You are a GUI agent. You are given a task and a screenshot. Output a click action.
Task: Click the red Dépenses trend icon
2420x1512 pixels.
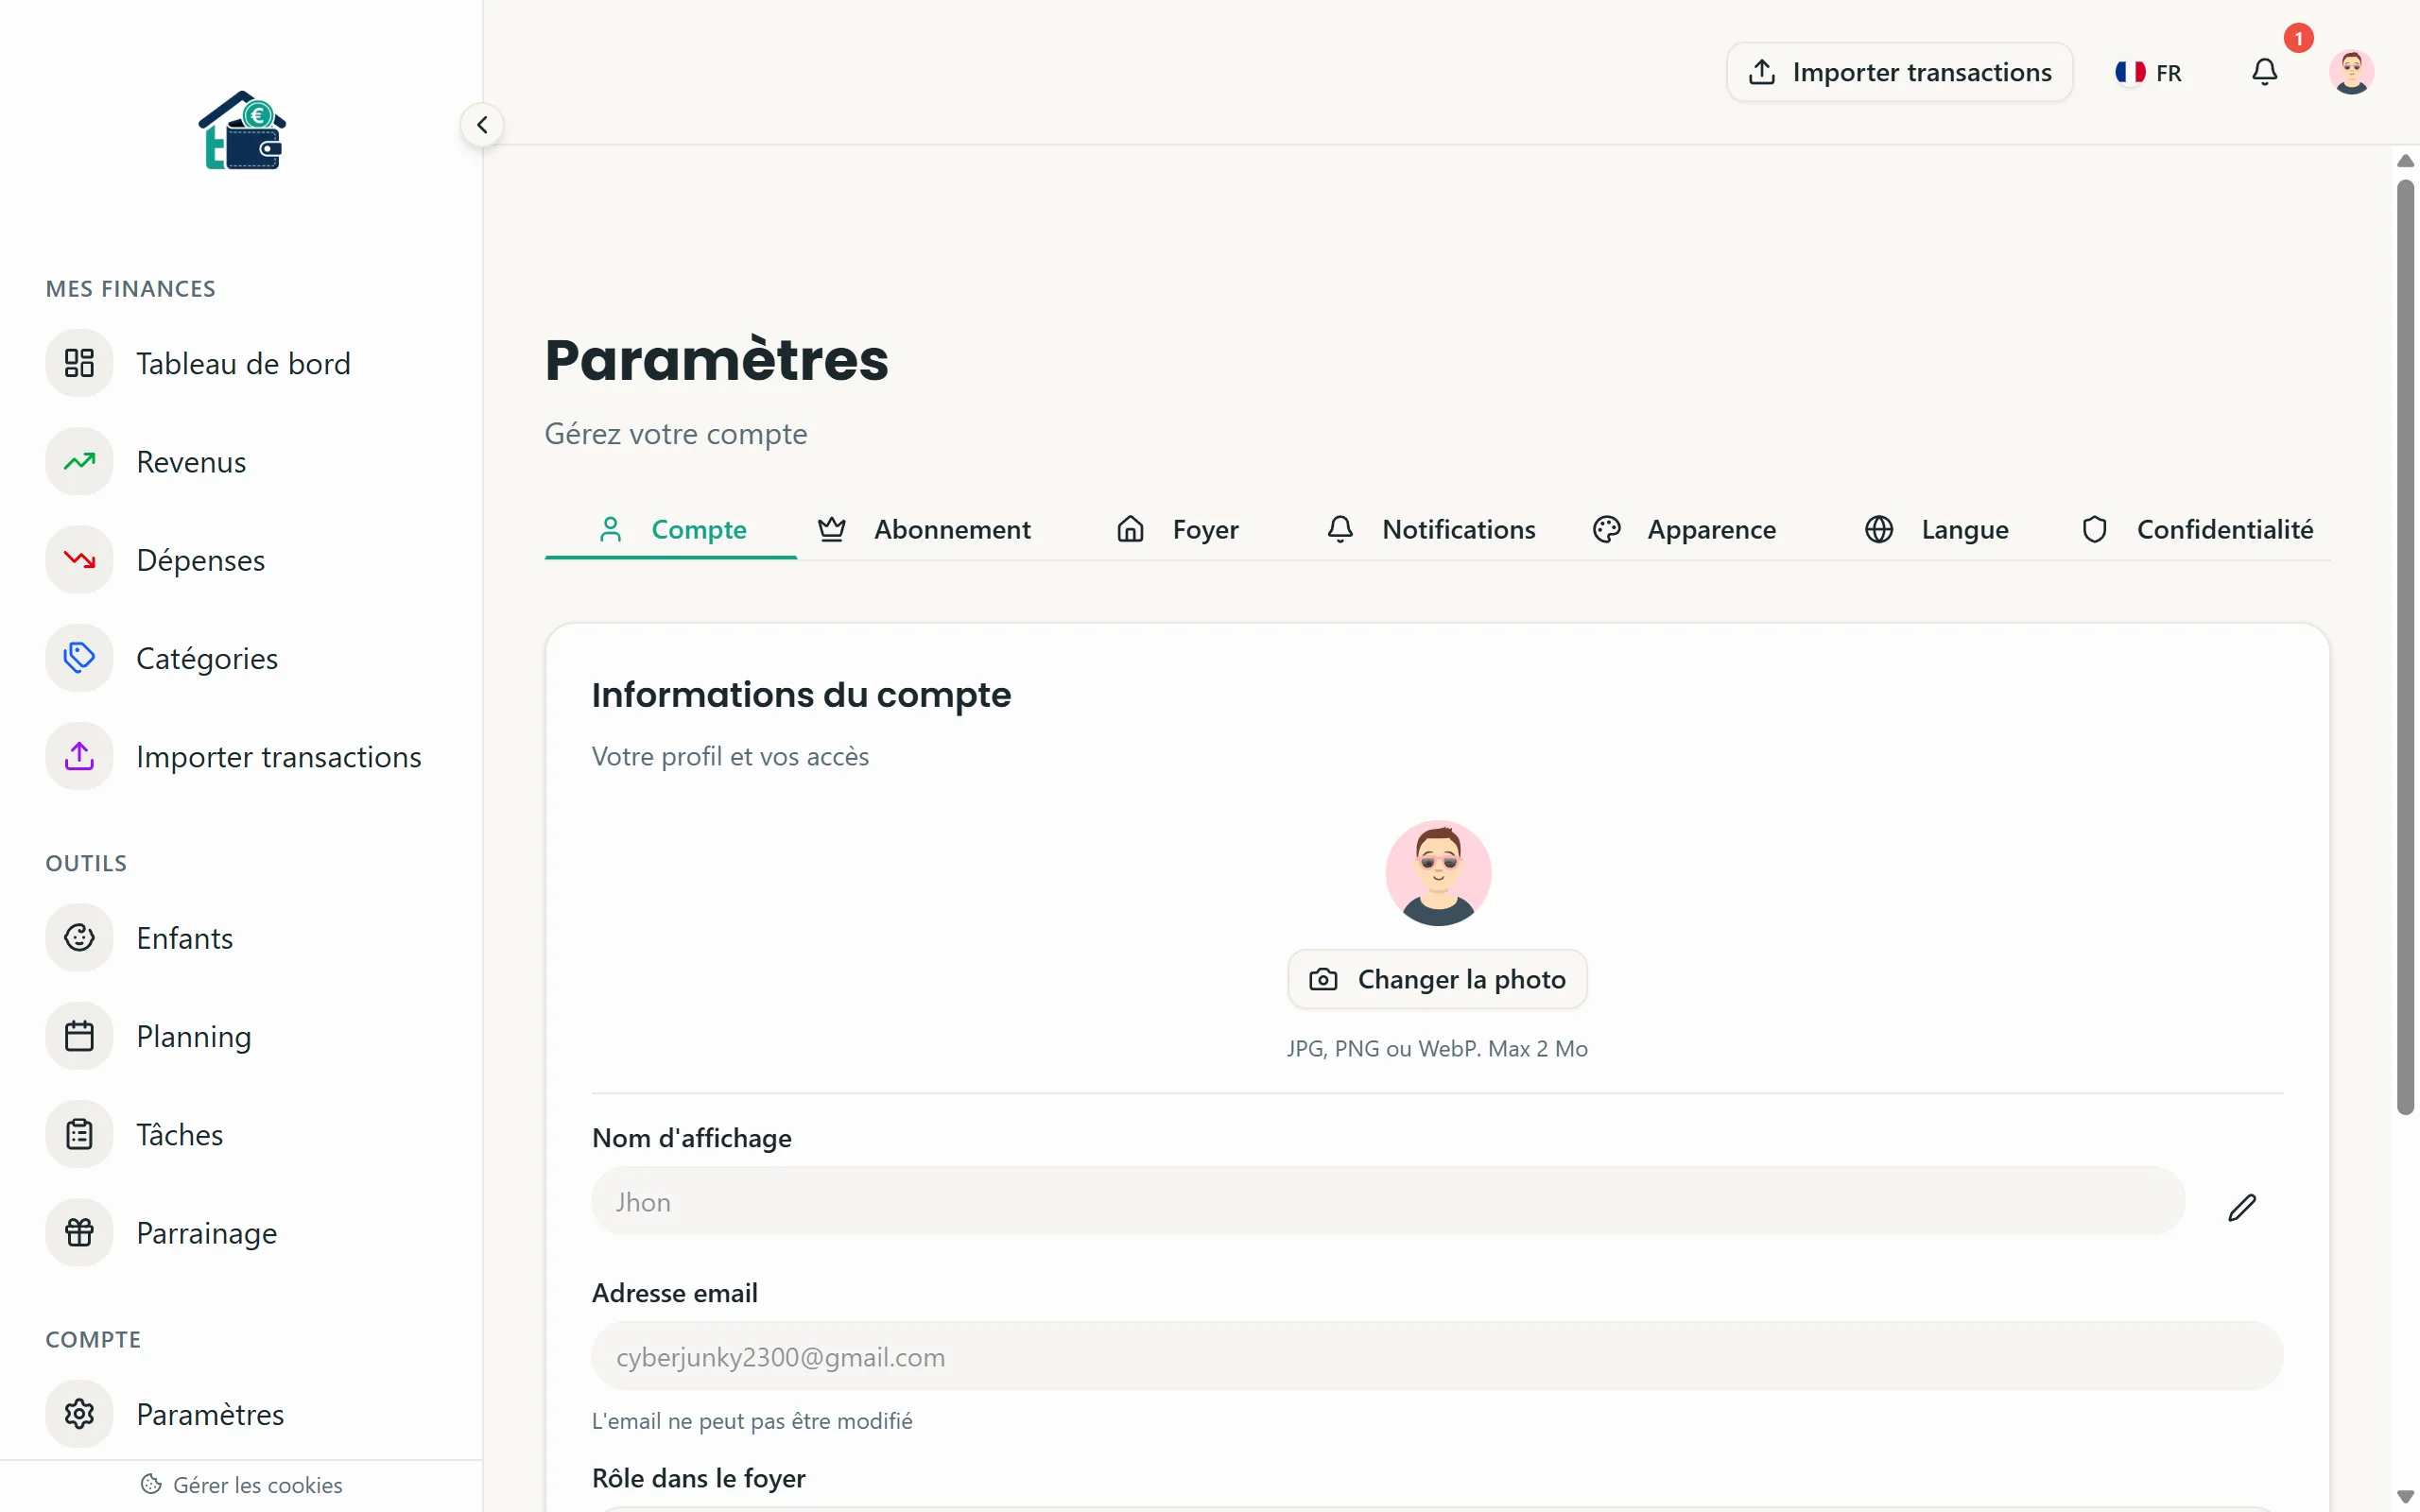tap(79, 559)
